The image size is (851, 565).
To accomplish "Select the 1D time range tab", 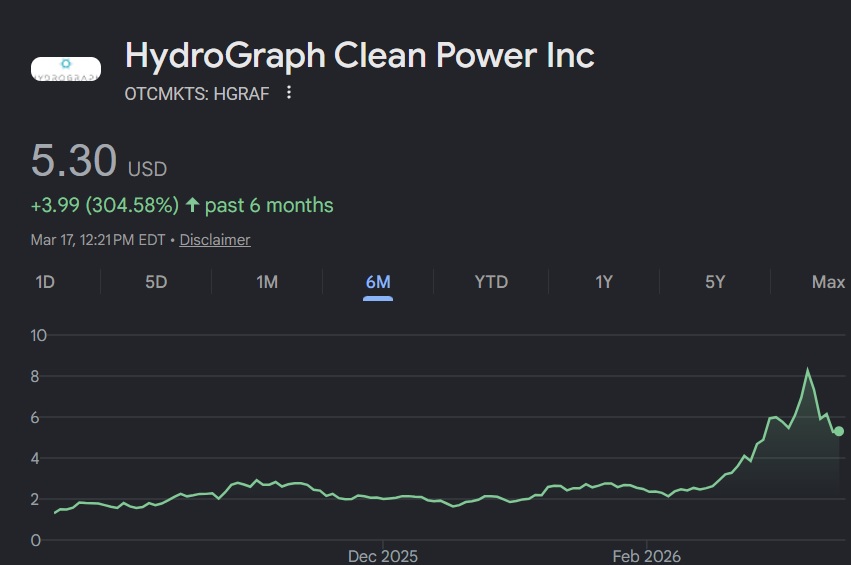I will pos(45,282).
